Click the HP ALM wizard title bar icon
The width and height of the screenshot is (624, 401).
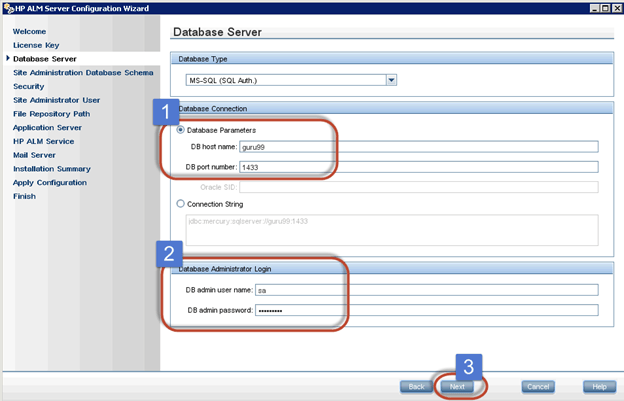pyautogui.click(x=7, y=8)
